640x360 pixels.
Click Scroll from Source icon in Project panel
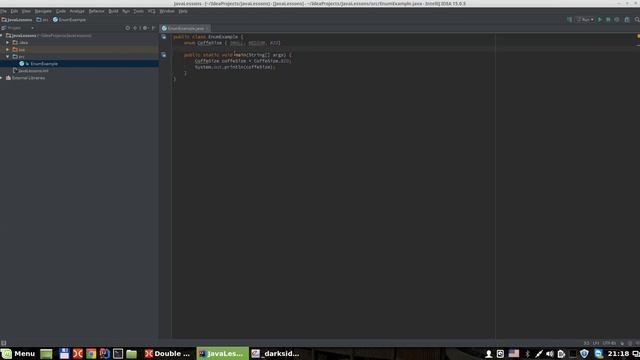128,28
